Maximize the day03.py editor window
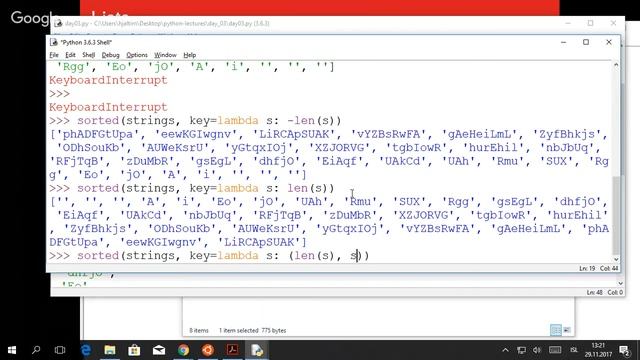This screenshot has width=640, height=360. (590, 23)
